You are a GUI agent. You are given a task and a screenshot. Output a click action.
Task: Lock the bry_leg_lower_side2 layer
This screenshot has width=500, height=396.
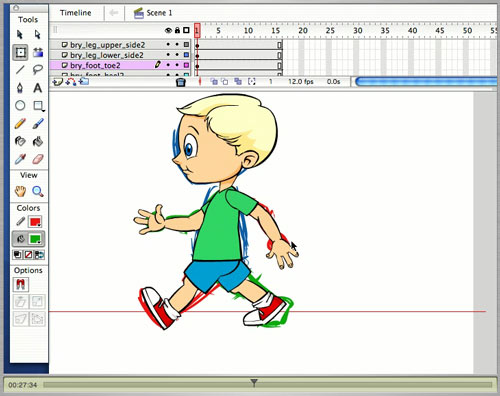pos(177,55)
